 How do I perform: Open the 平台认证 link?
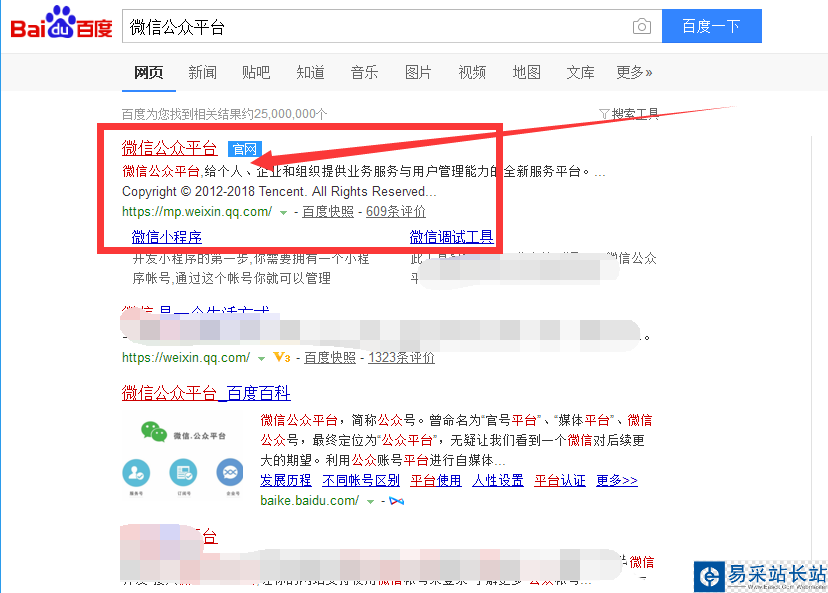(x=560, y=481)
